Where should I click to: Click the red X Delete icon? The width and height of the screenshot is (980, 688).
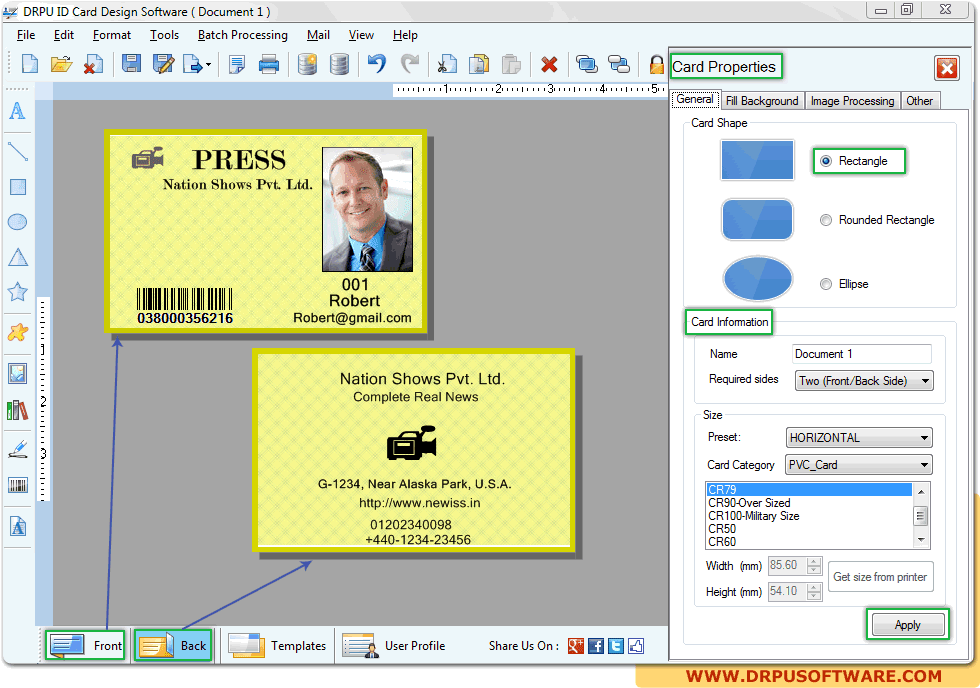549,64
